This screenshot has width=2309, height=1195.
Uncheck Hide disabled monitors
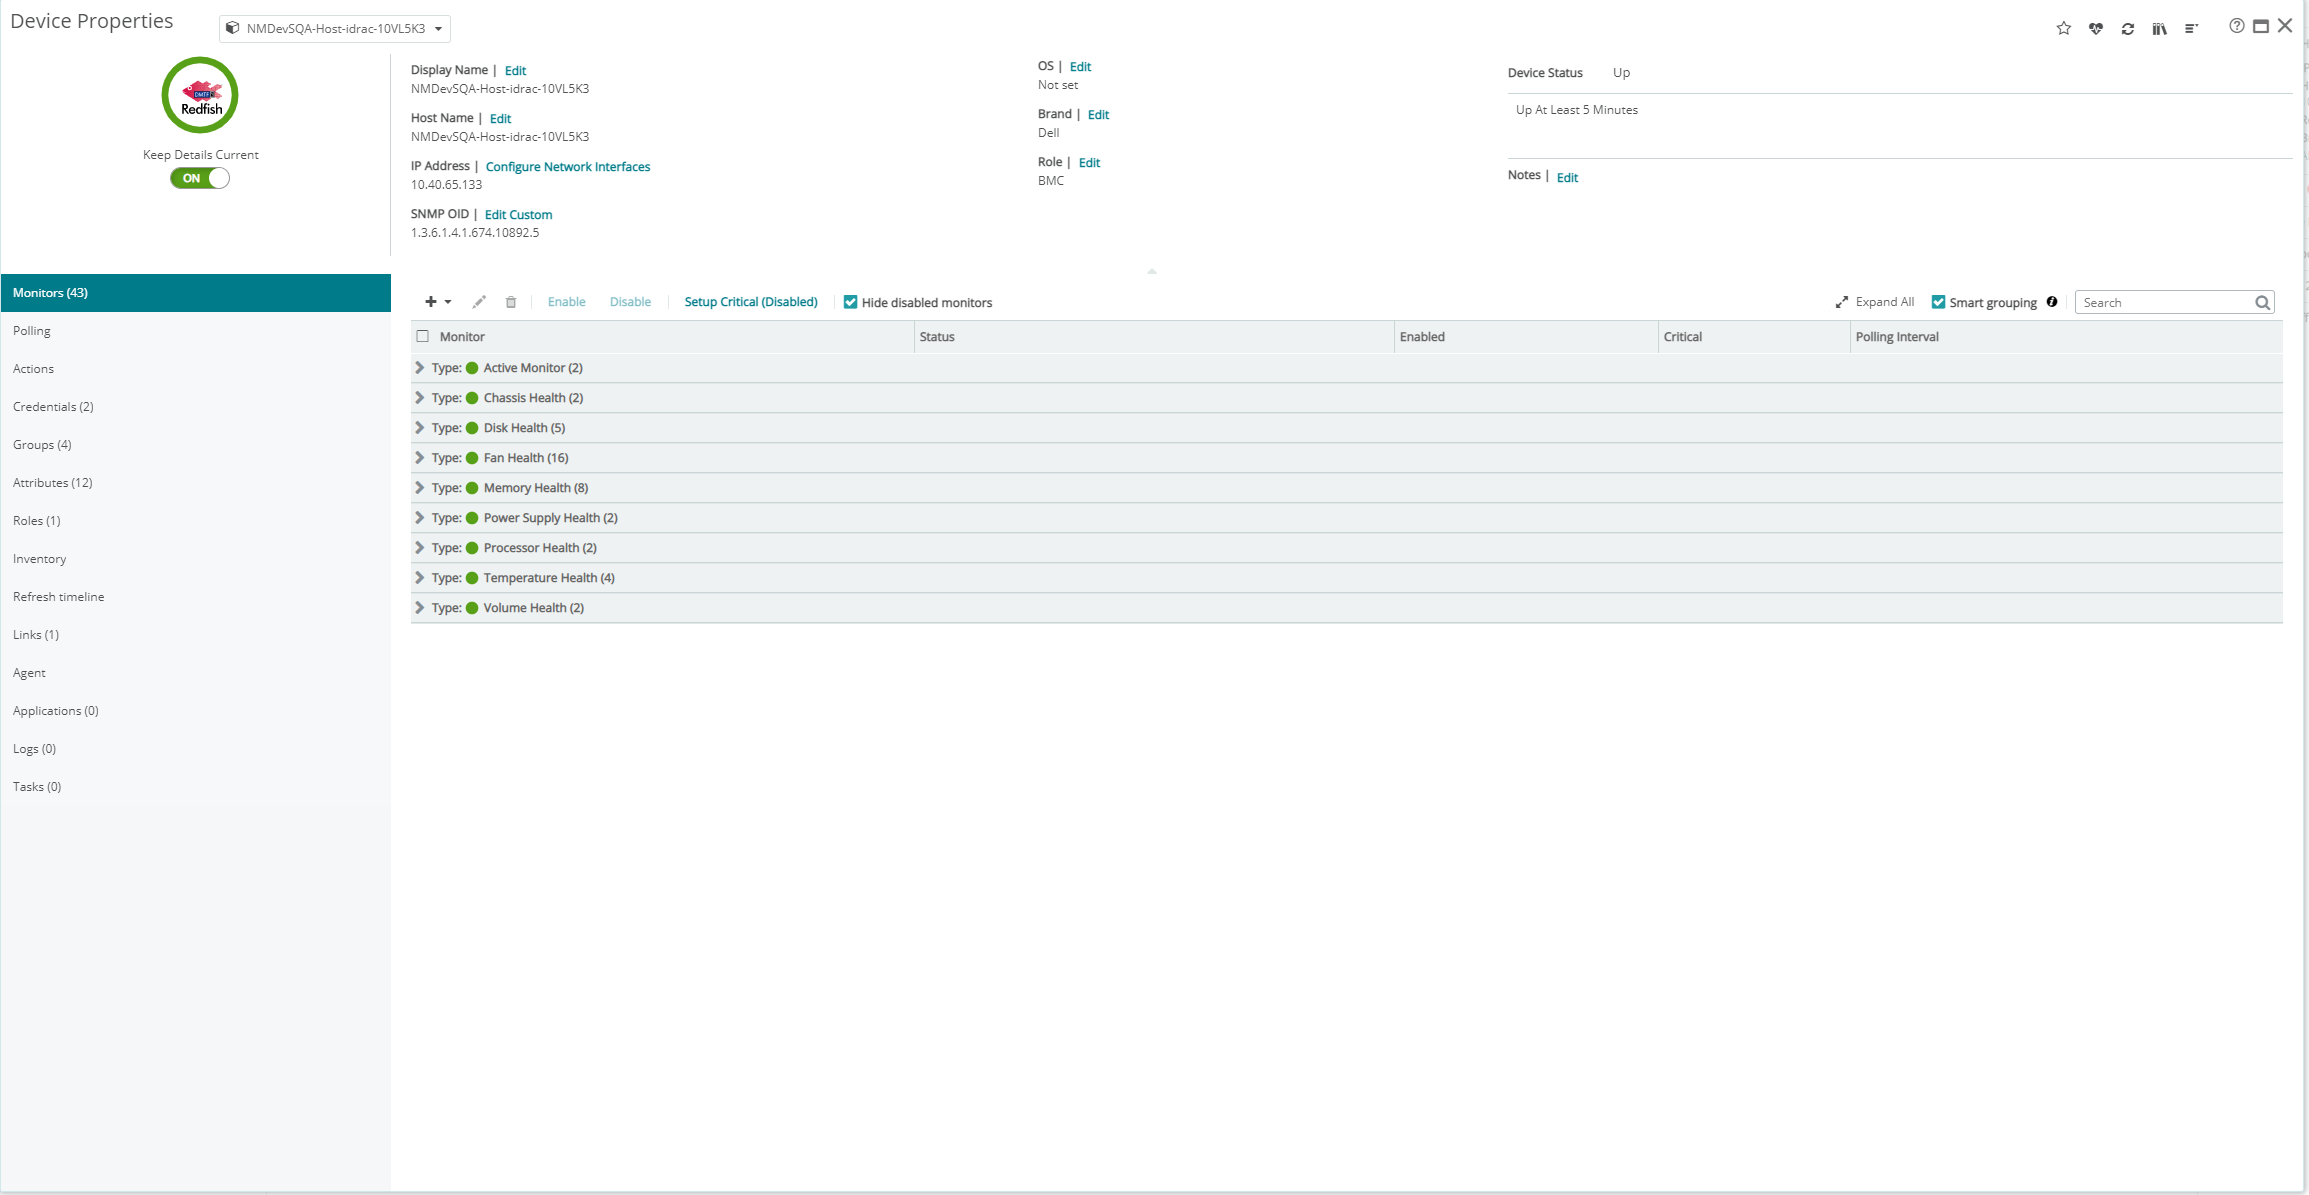(850, 301)
